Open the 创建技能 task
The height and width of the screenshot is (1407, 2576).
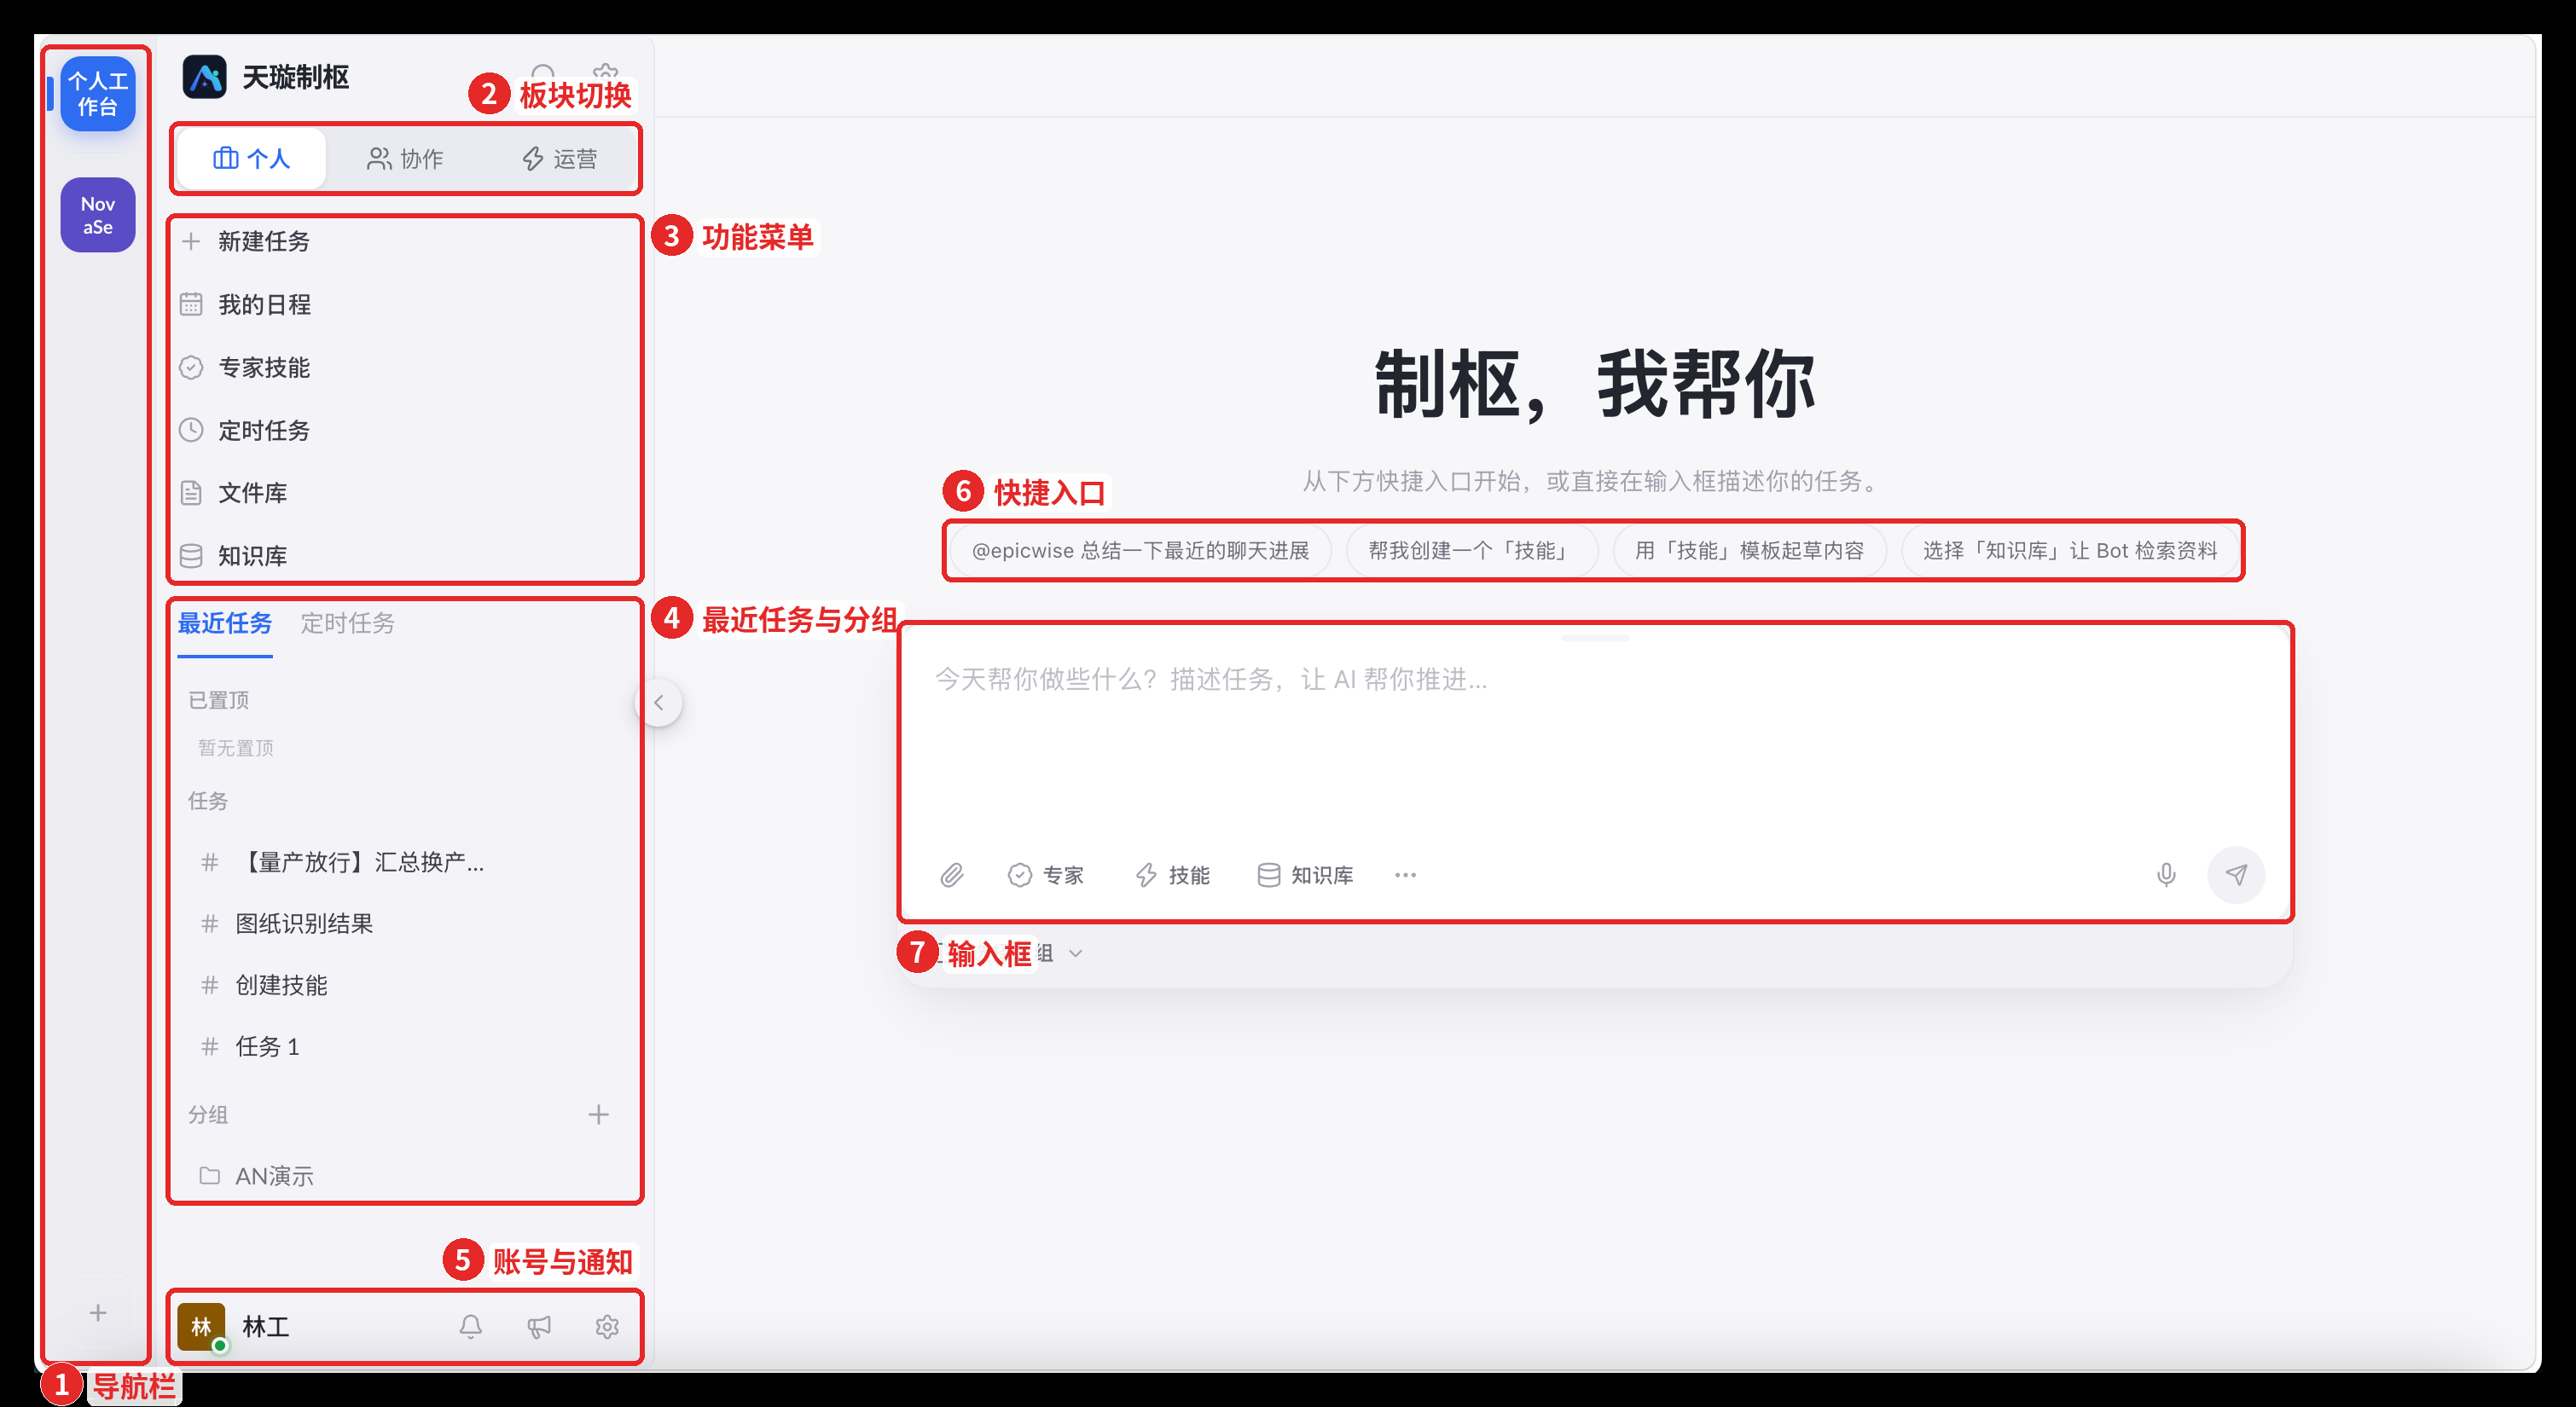tap(404, 985)
